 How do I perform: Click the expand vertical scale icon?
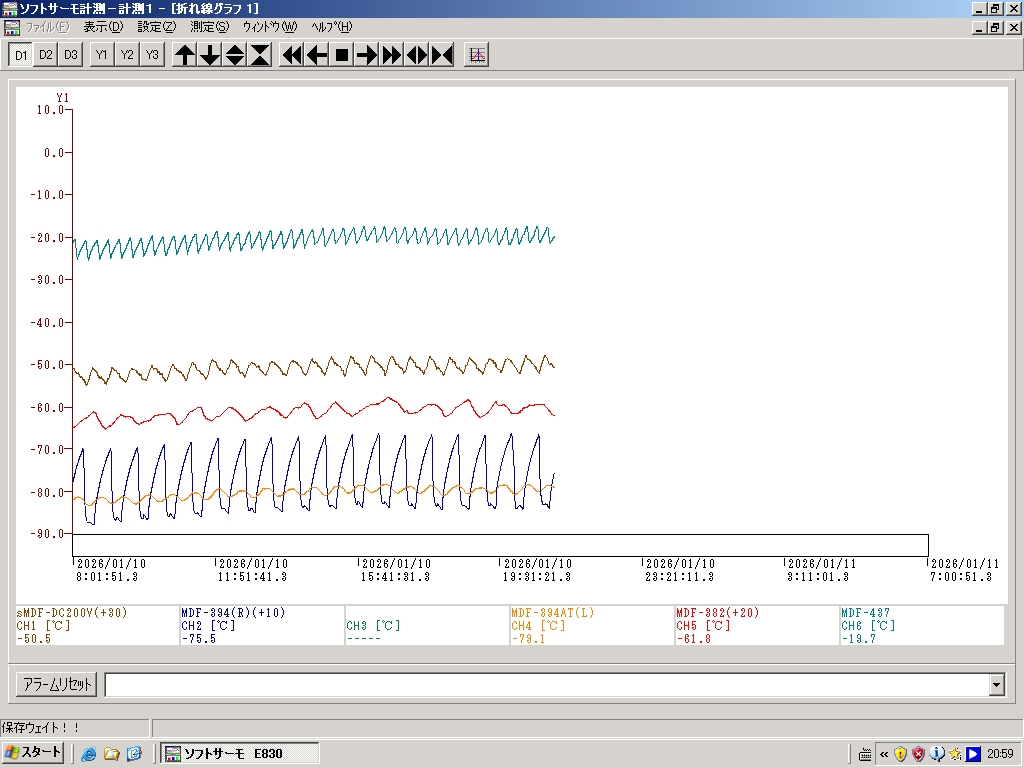click(x=235, y=55)
